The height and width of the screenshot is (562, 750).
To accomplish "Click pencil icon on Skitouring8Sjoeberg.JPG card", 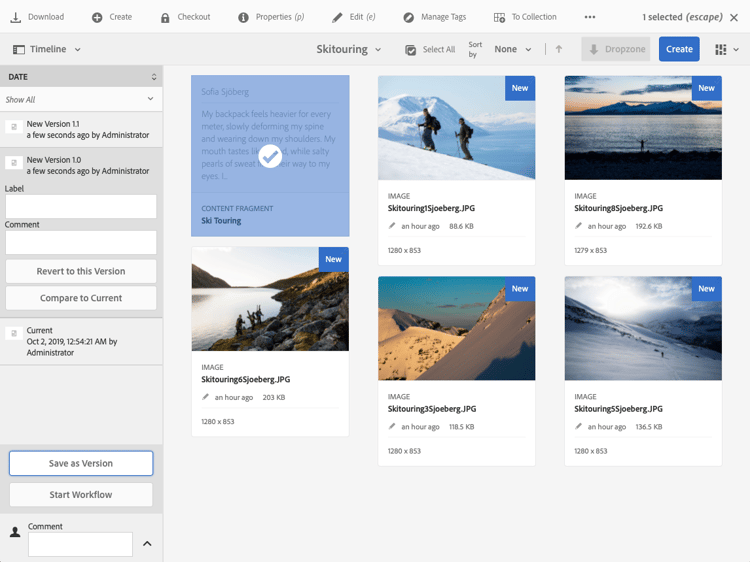I will click(579, 226).
